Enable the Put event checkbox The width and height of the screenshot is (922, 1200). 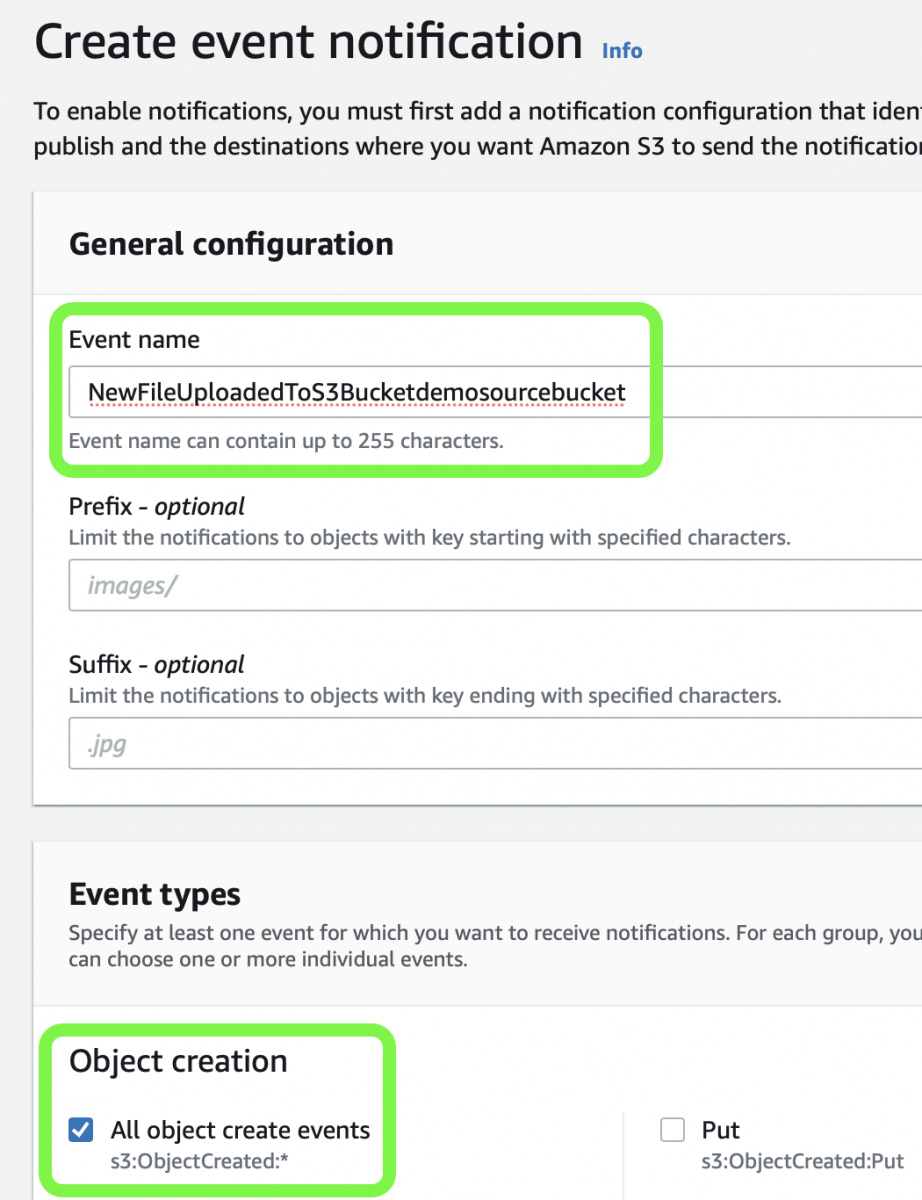(x=673, y=1130)
